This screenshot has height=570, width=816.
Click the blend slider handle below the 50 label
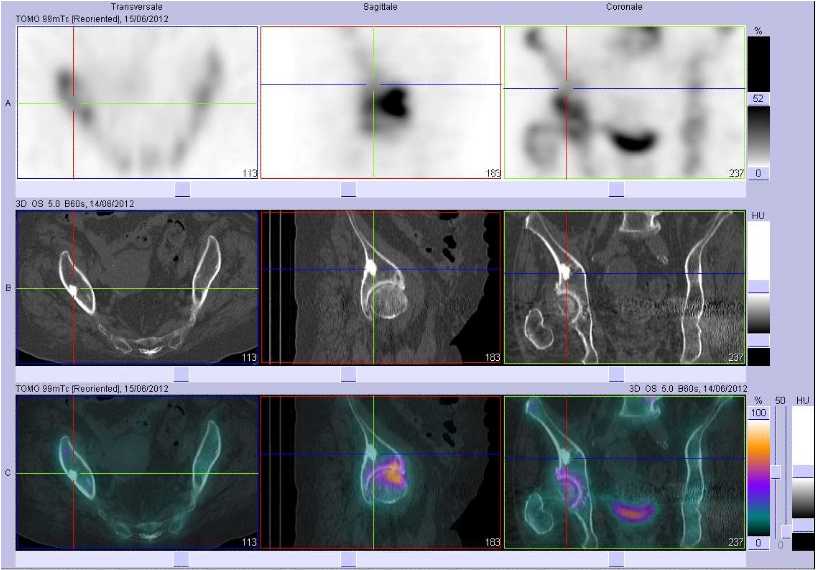click(x=775, y=472)
